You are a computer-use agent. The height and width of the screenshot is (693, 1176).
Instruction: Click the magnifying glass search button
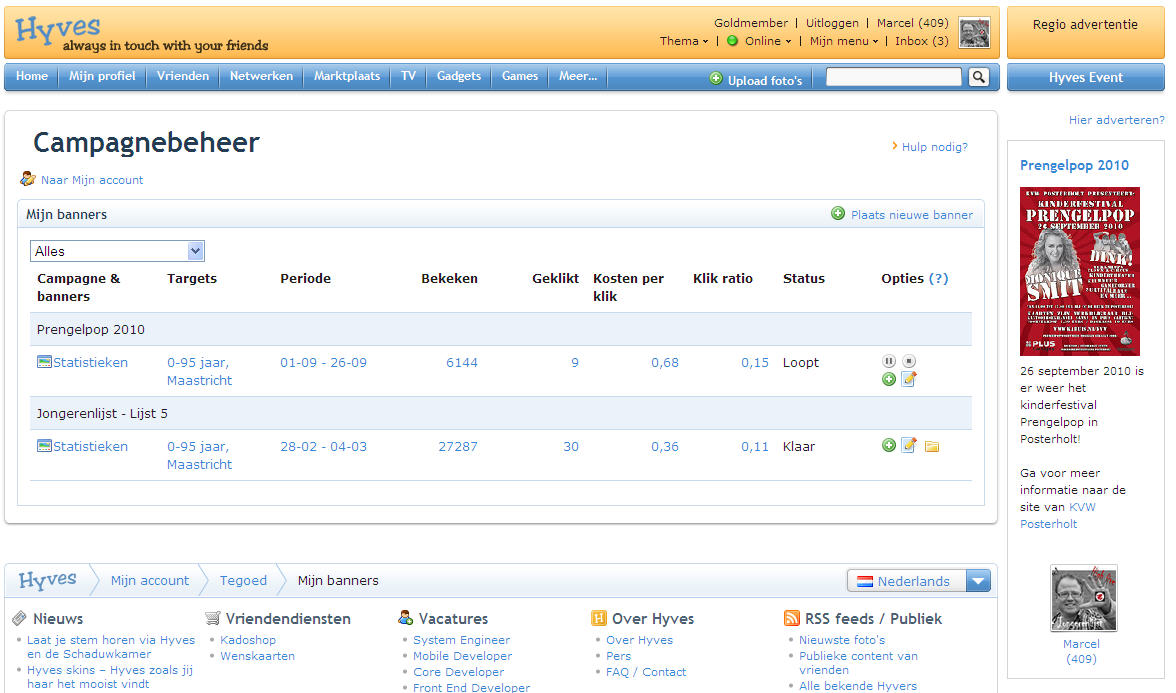pyautogui.click(x=978, y=77)
